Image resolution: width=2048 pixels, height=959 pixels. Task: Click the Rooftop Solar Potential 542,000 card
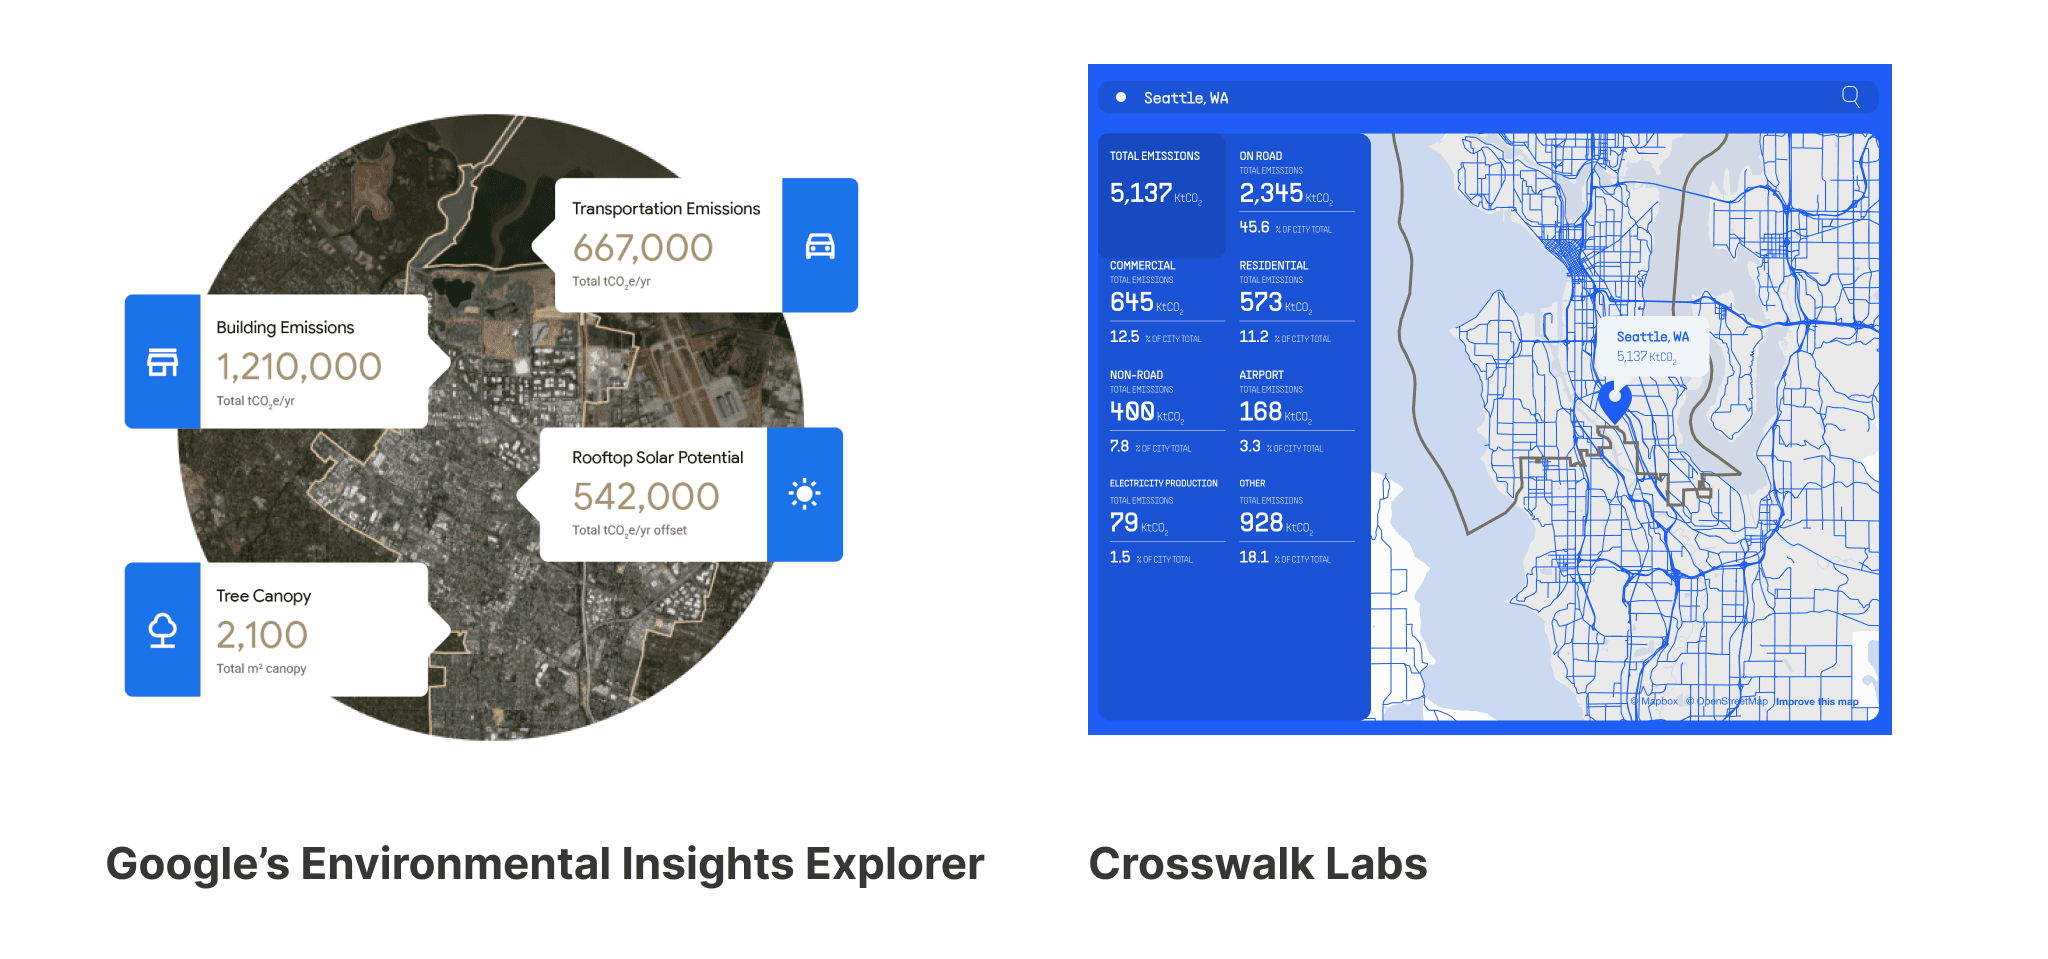coord(654,494)
